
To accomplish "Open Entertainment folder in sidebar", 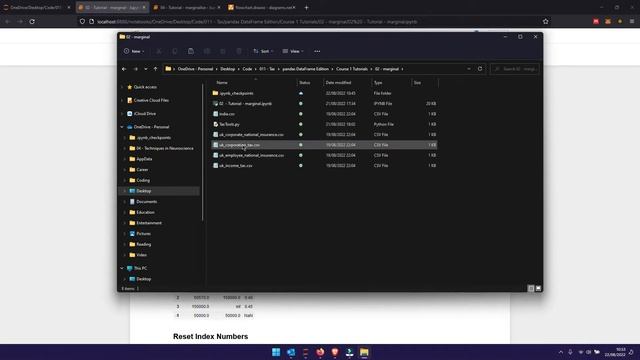I will click(149, 223).
